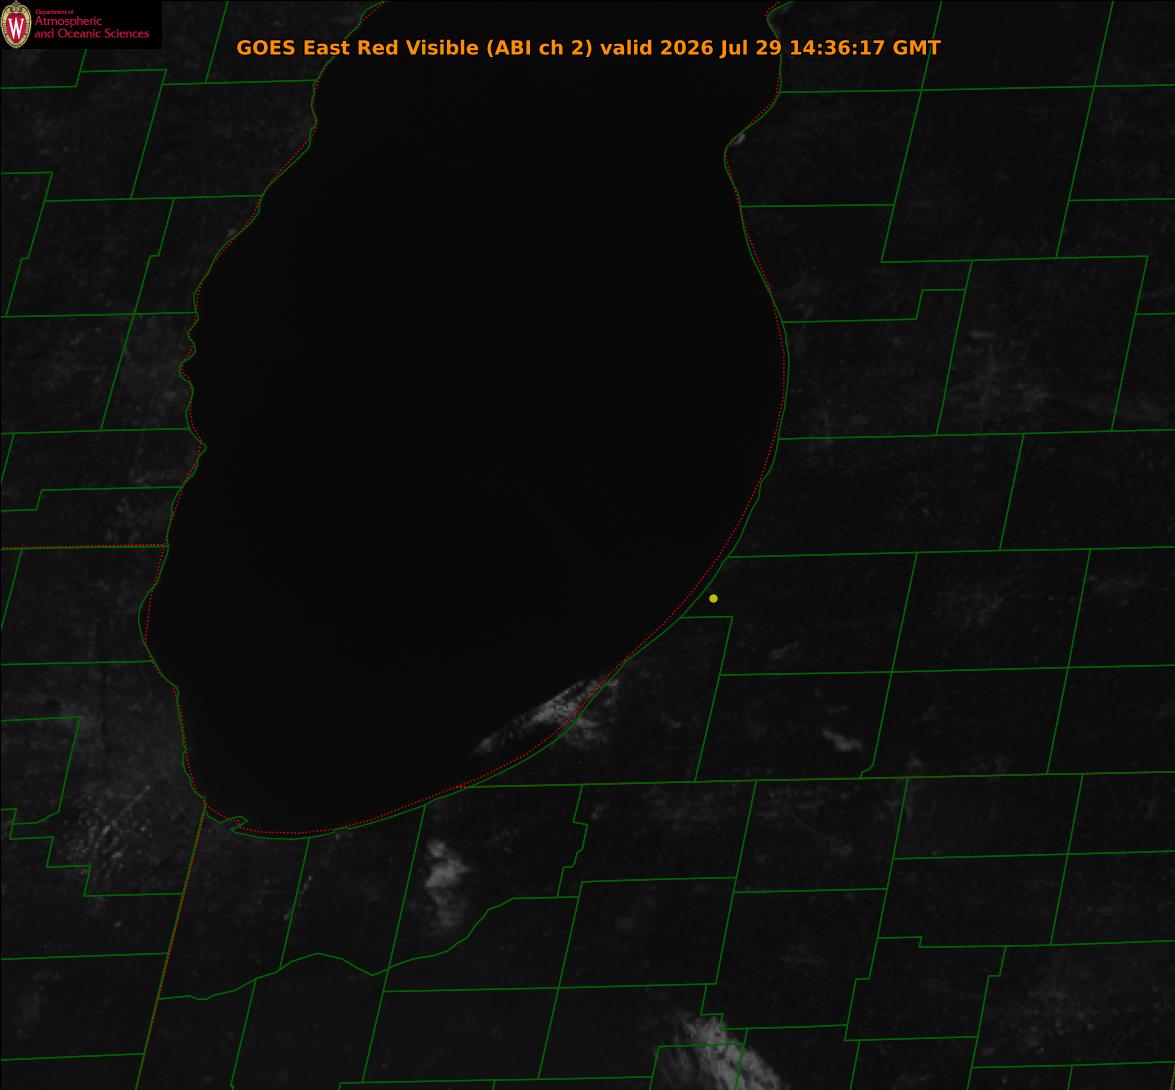Click the 14:36:17 GMT timestamp in the title

865,48
